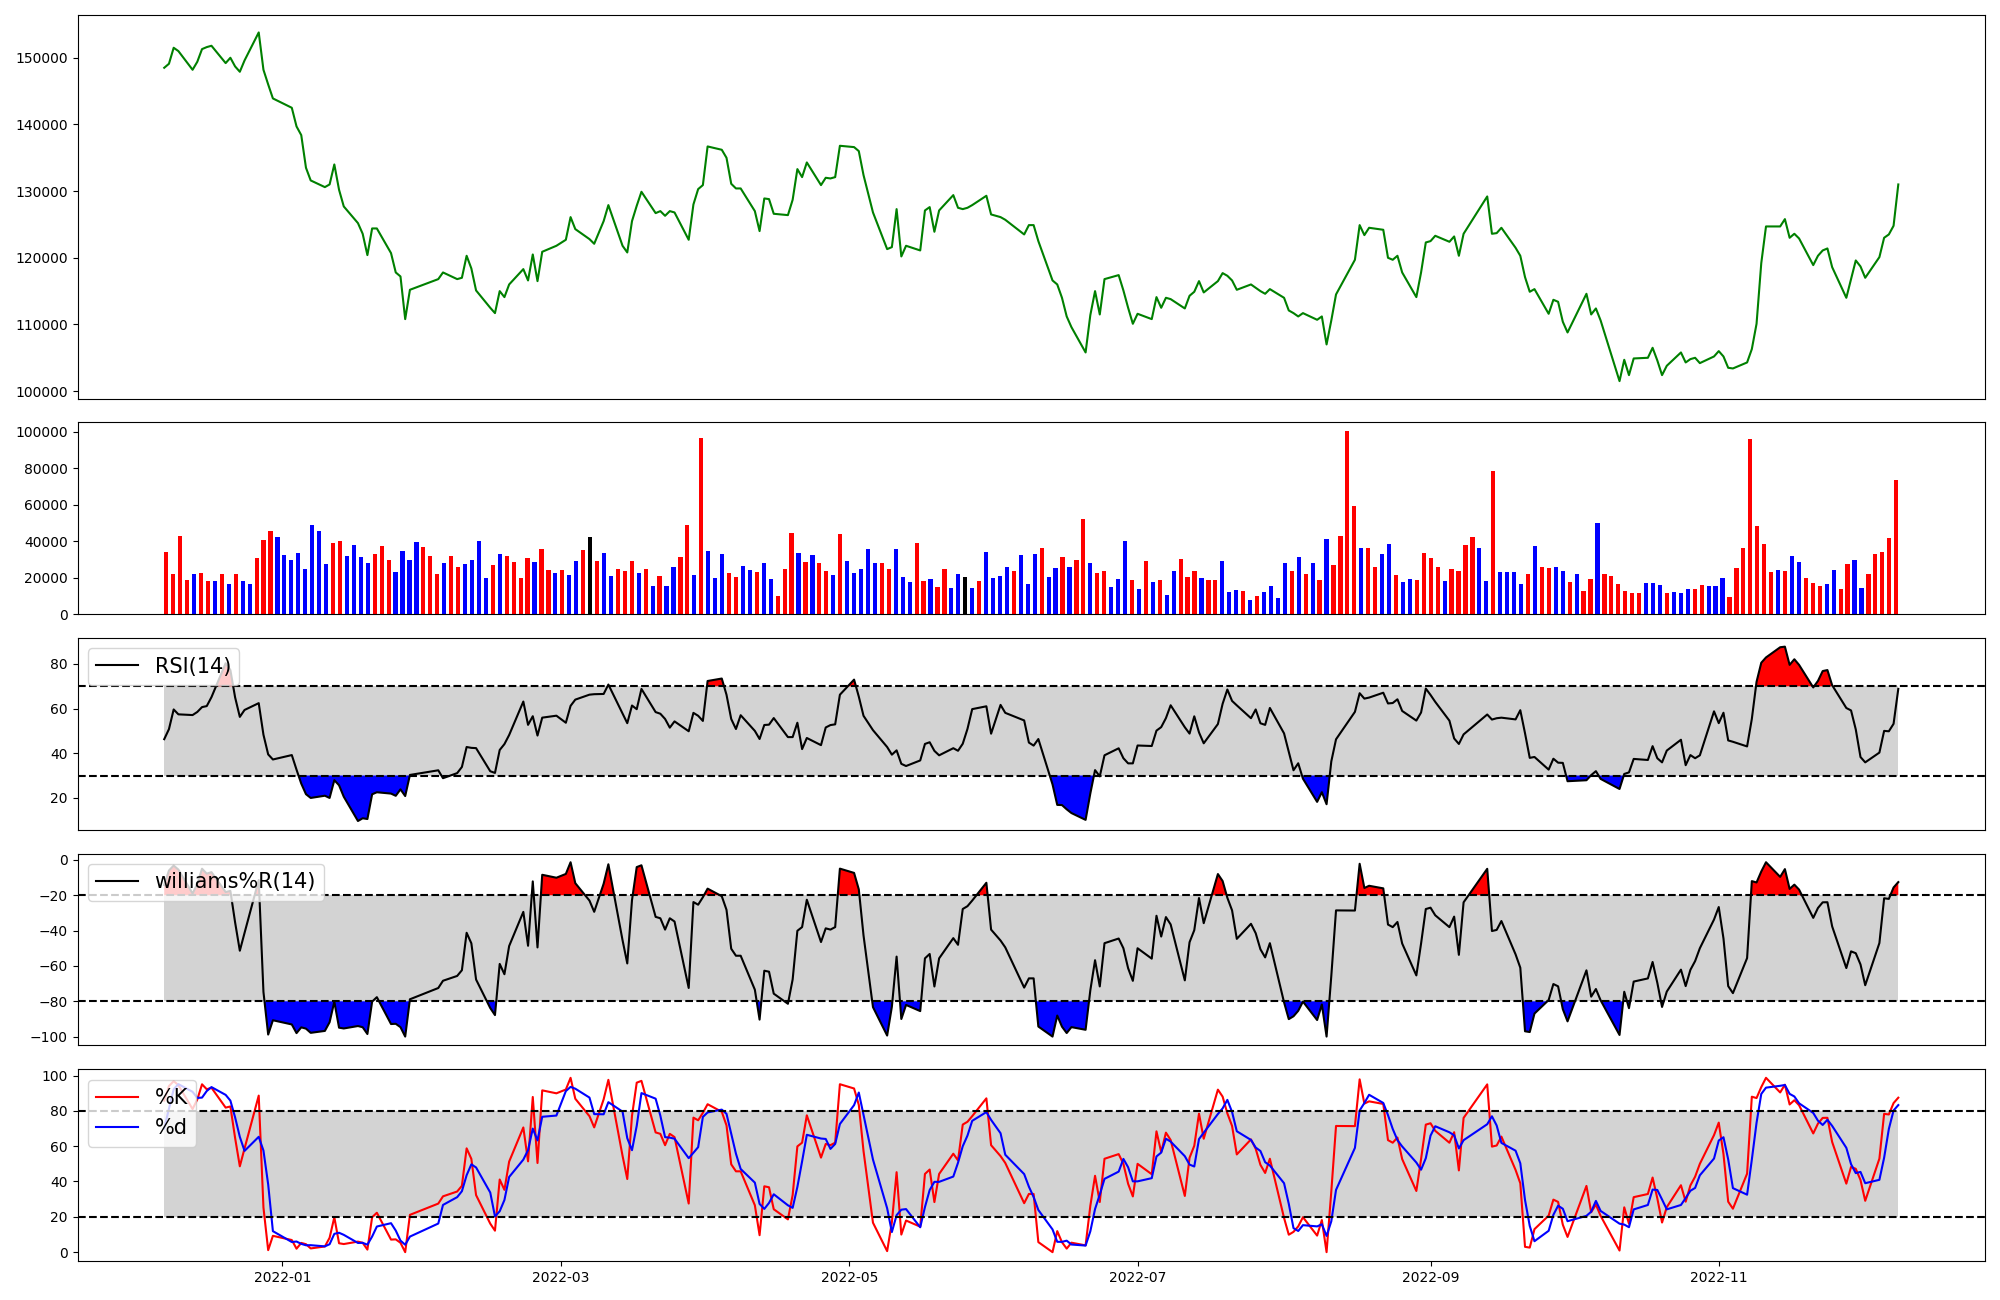Click the 2022-11 x-axis date label
This screenshot has height=1300, width=2000.
tap(1718, 1277)
